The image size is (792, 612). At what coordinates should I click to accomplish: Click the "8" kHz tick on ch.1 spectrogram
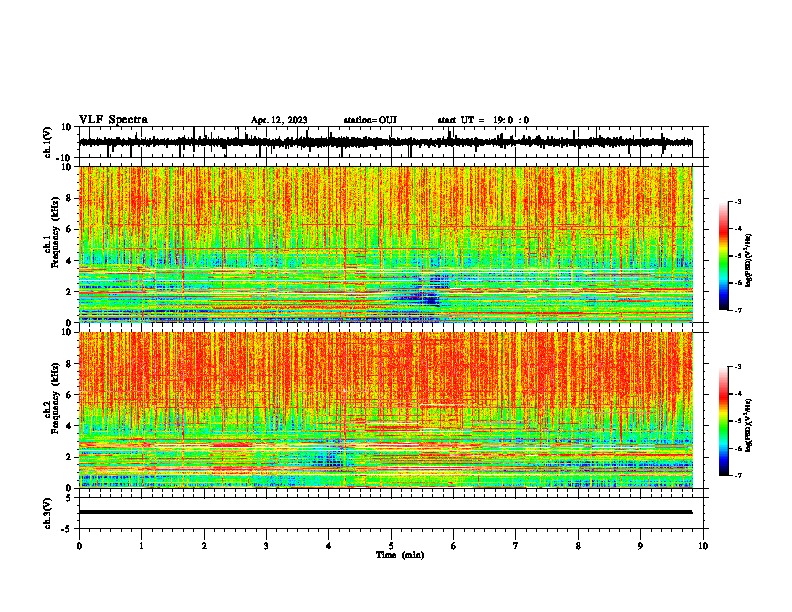point(69,198)
